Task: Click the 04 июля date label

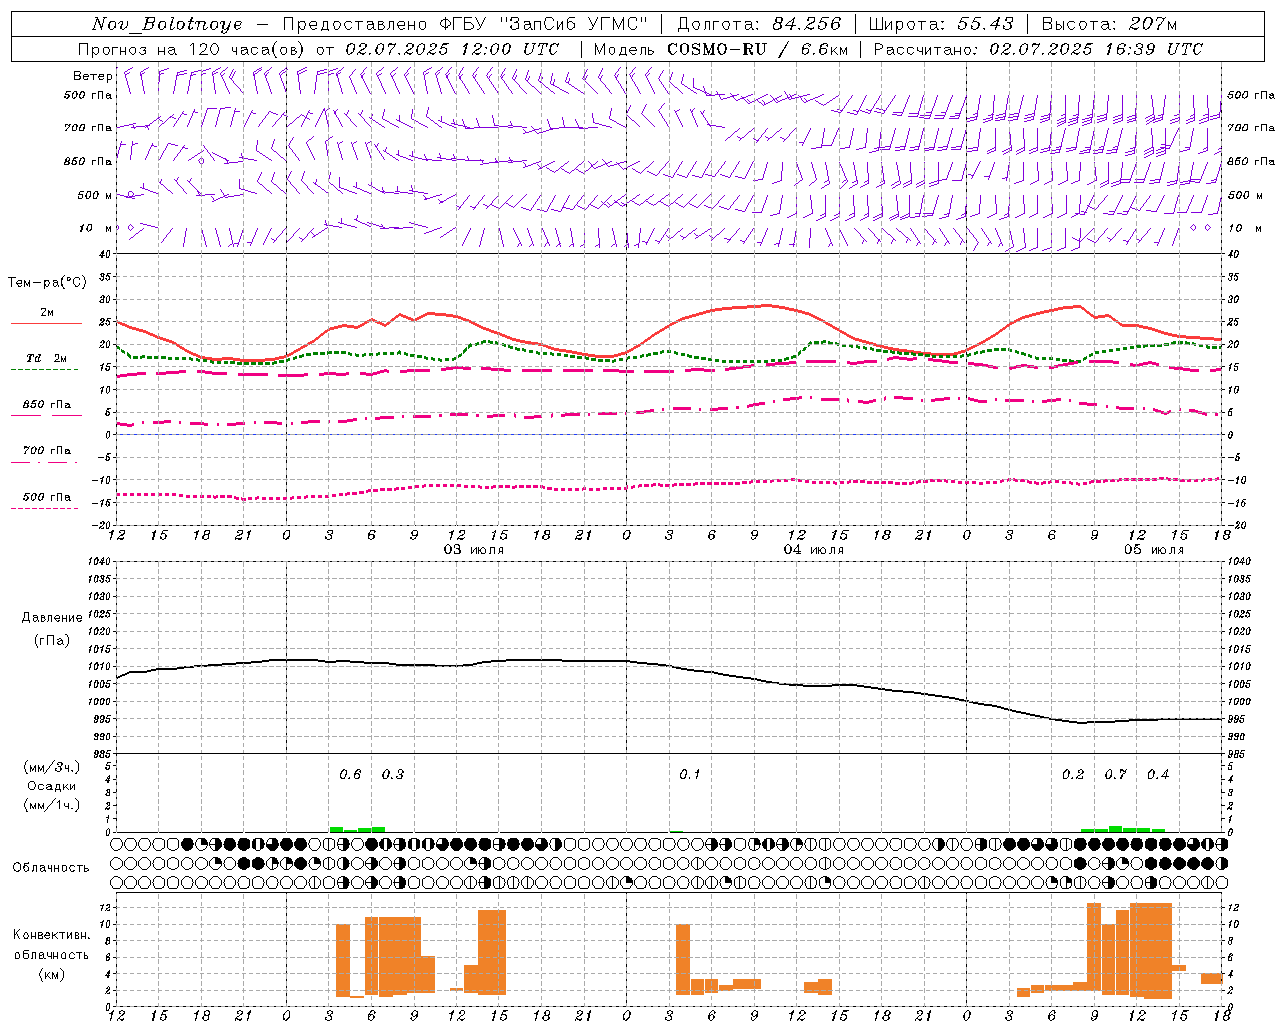Action: (x=814, y=550)
